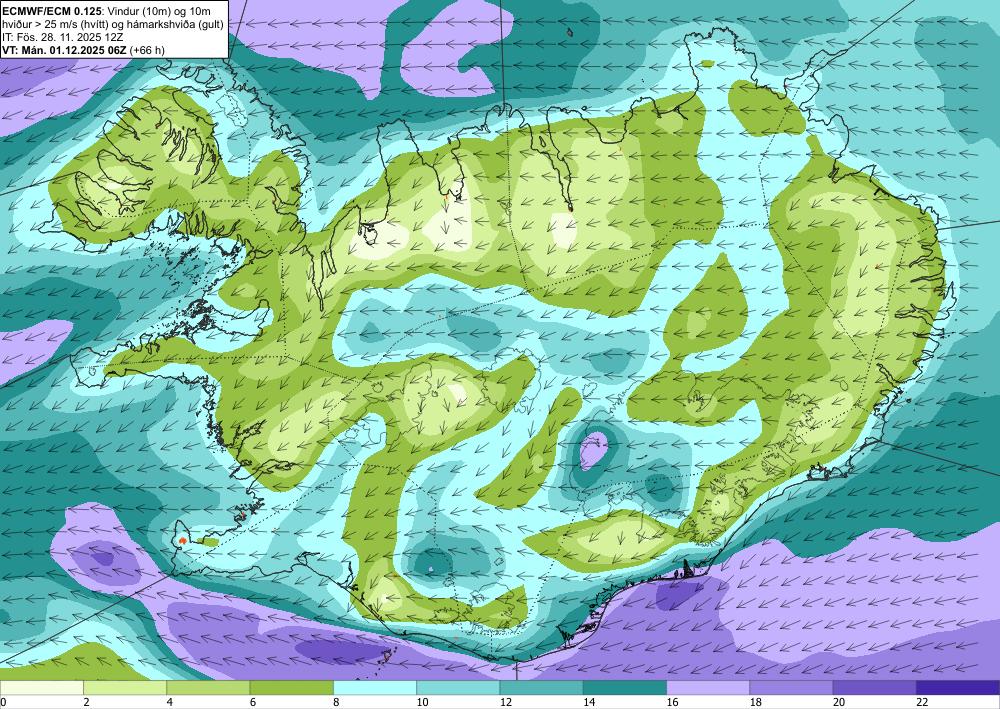
Task: Click the legend scale label "12"
Action: [505, 703]
